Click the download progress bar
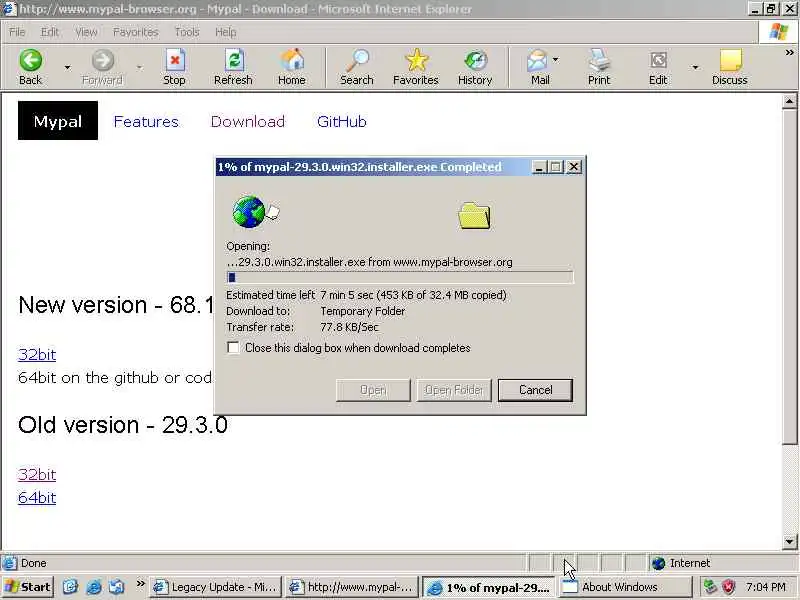The width and height of the screenshot is (800, 600). (x=400, y=278)
